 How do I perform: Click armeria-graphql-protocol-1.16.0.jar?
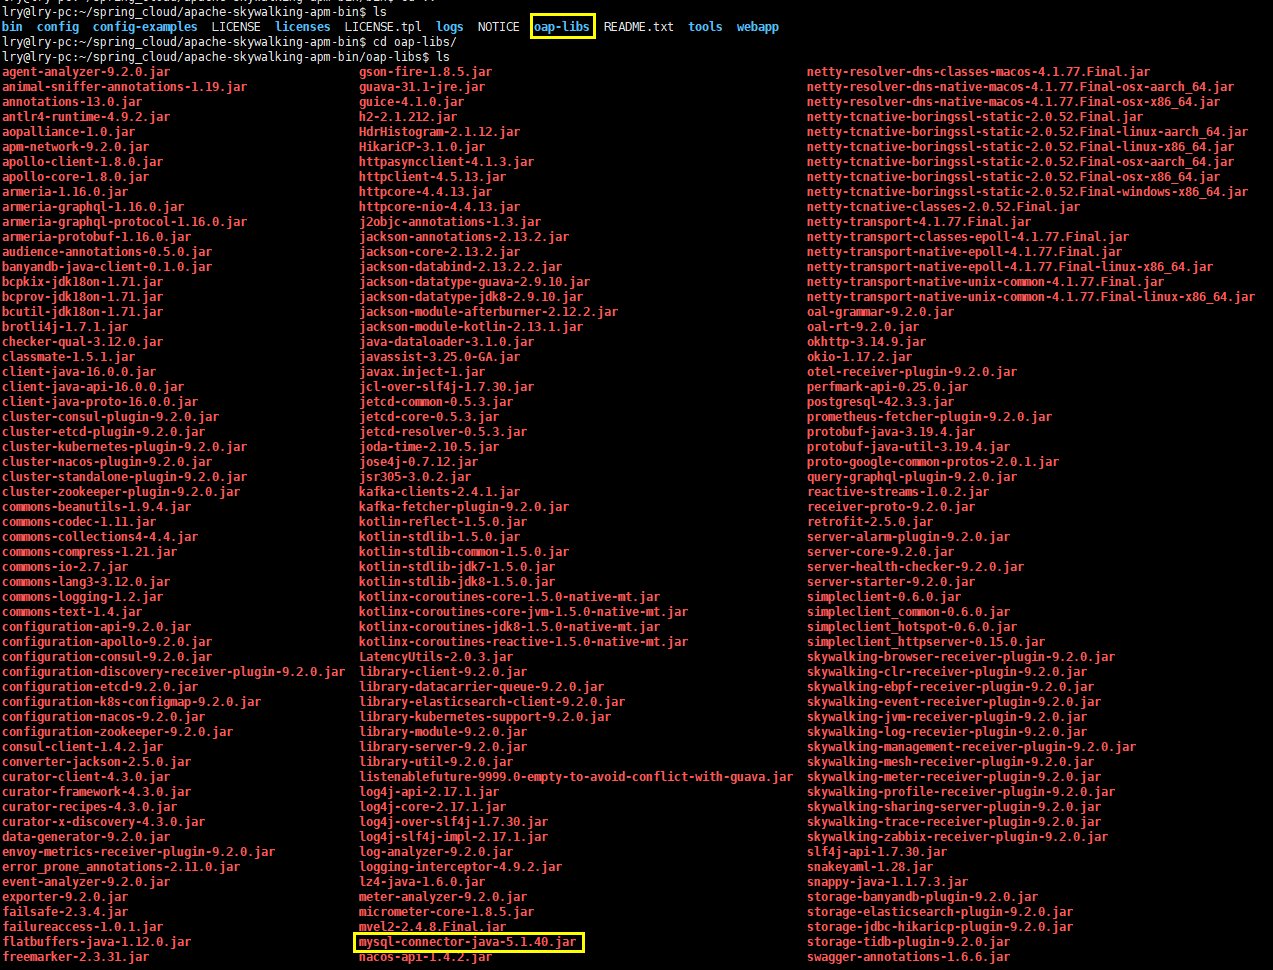(x=124, y=222)
